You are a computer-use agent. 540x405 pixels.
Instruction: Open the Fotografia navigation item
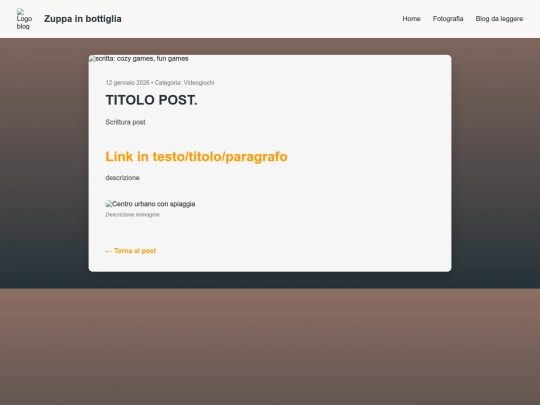tap(448, 19)
